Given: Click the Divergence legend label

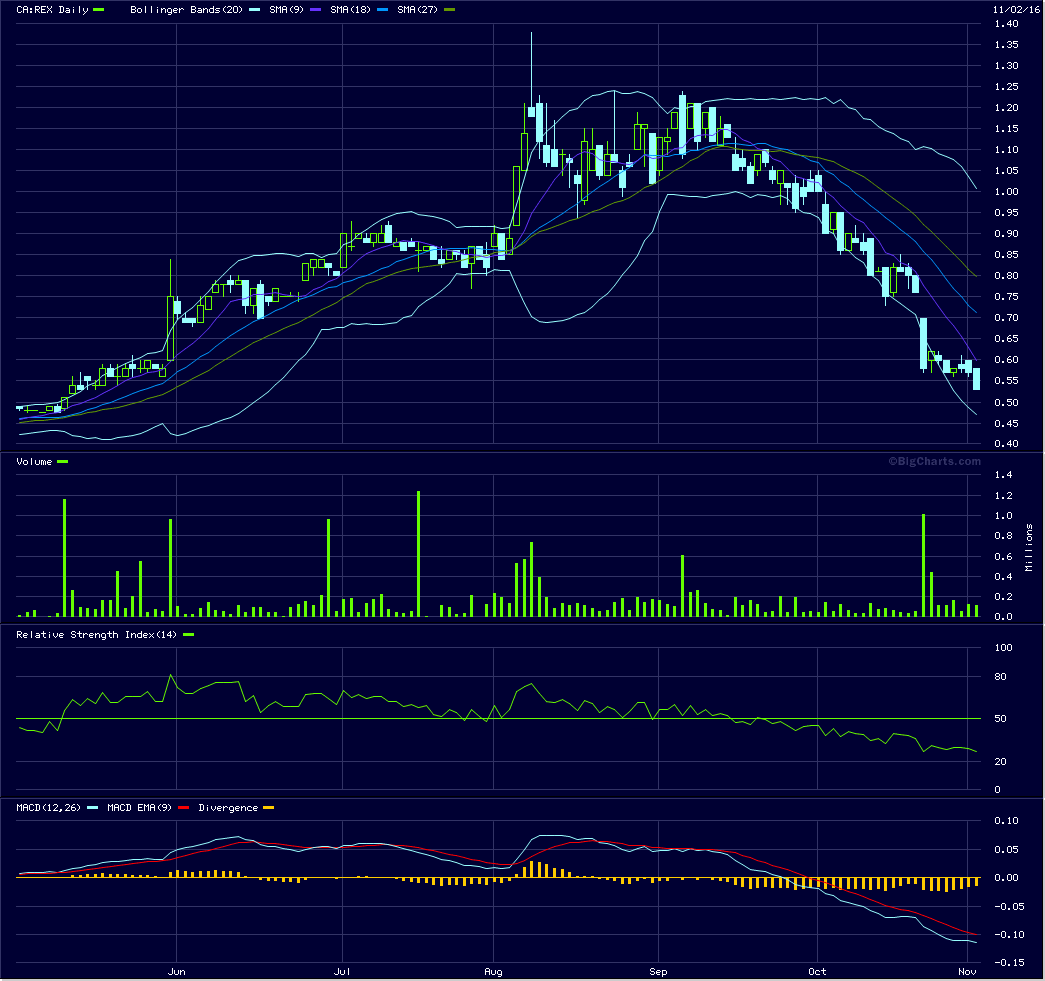Looking at the screenshot, I should point(228,808).
